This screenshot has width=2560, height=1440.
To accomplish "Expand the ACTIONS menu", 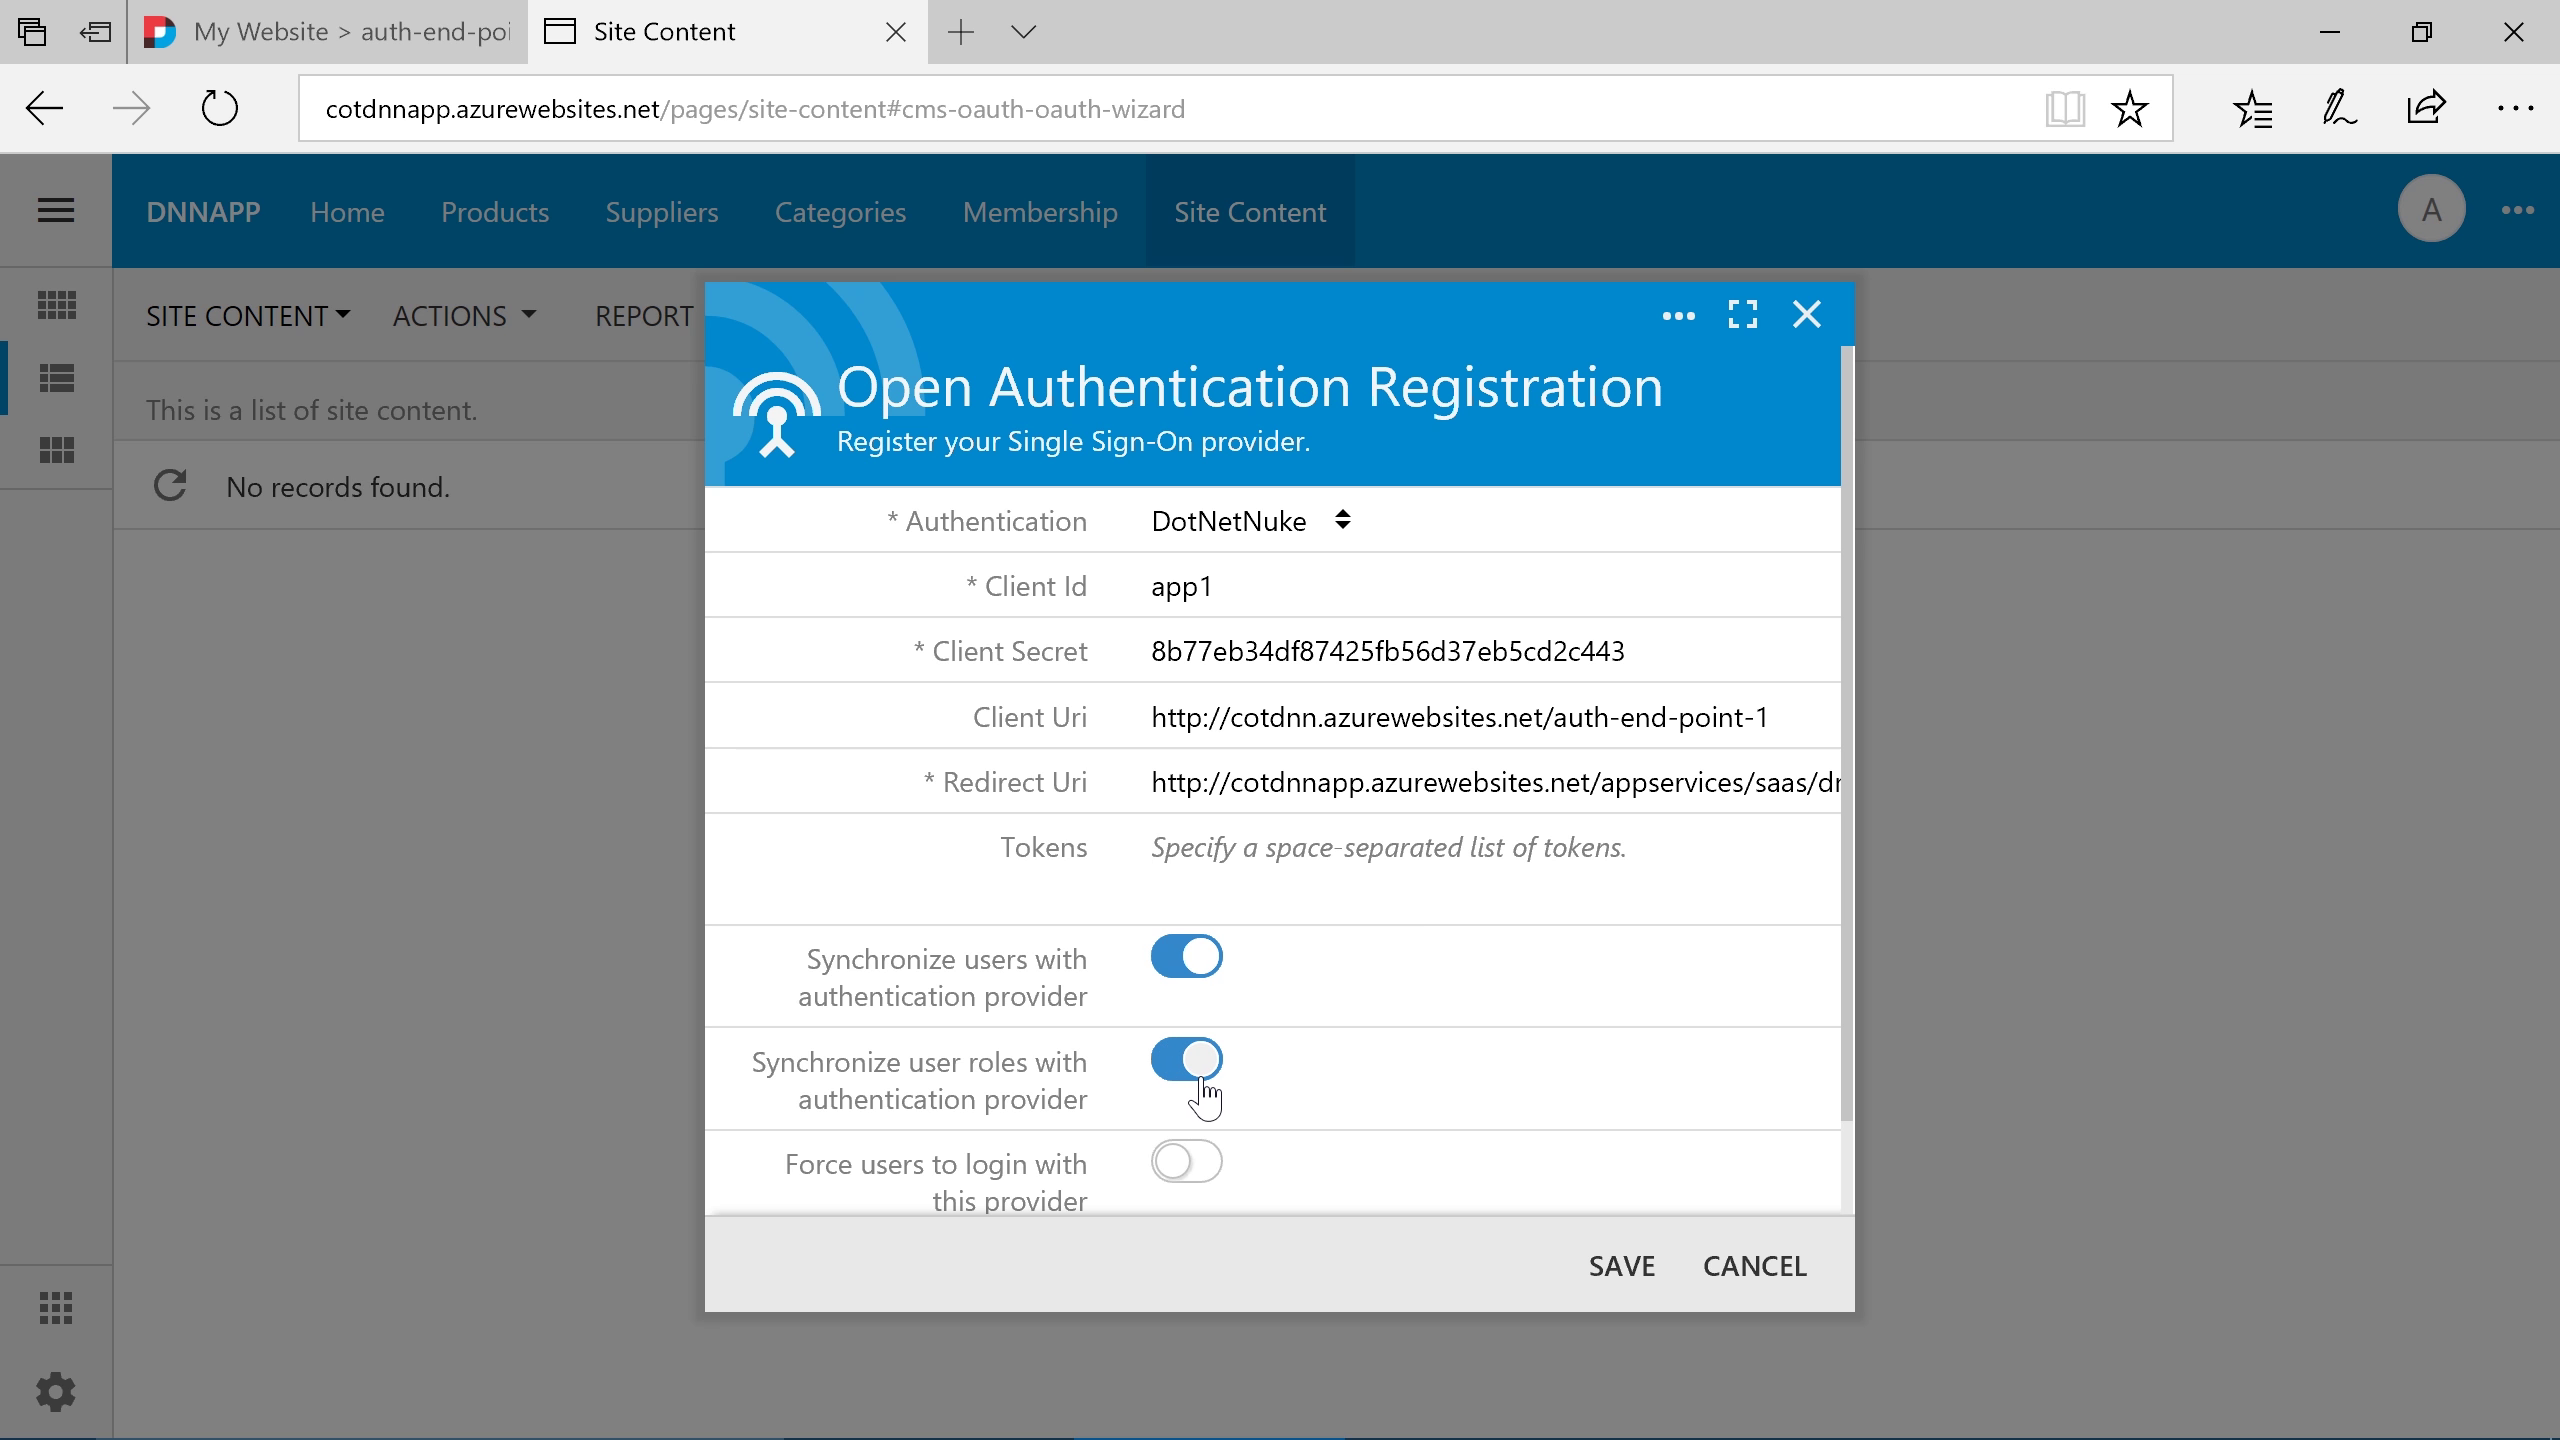I will [x=465, y=316].
